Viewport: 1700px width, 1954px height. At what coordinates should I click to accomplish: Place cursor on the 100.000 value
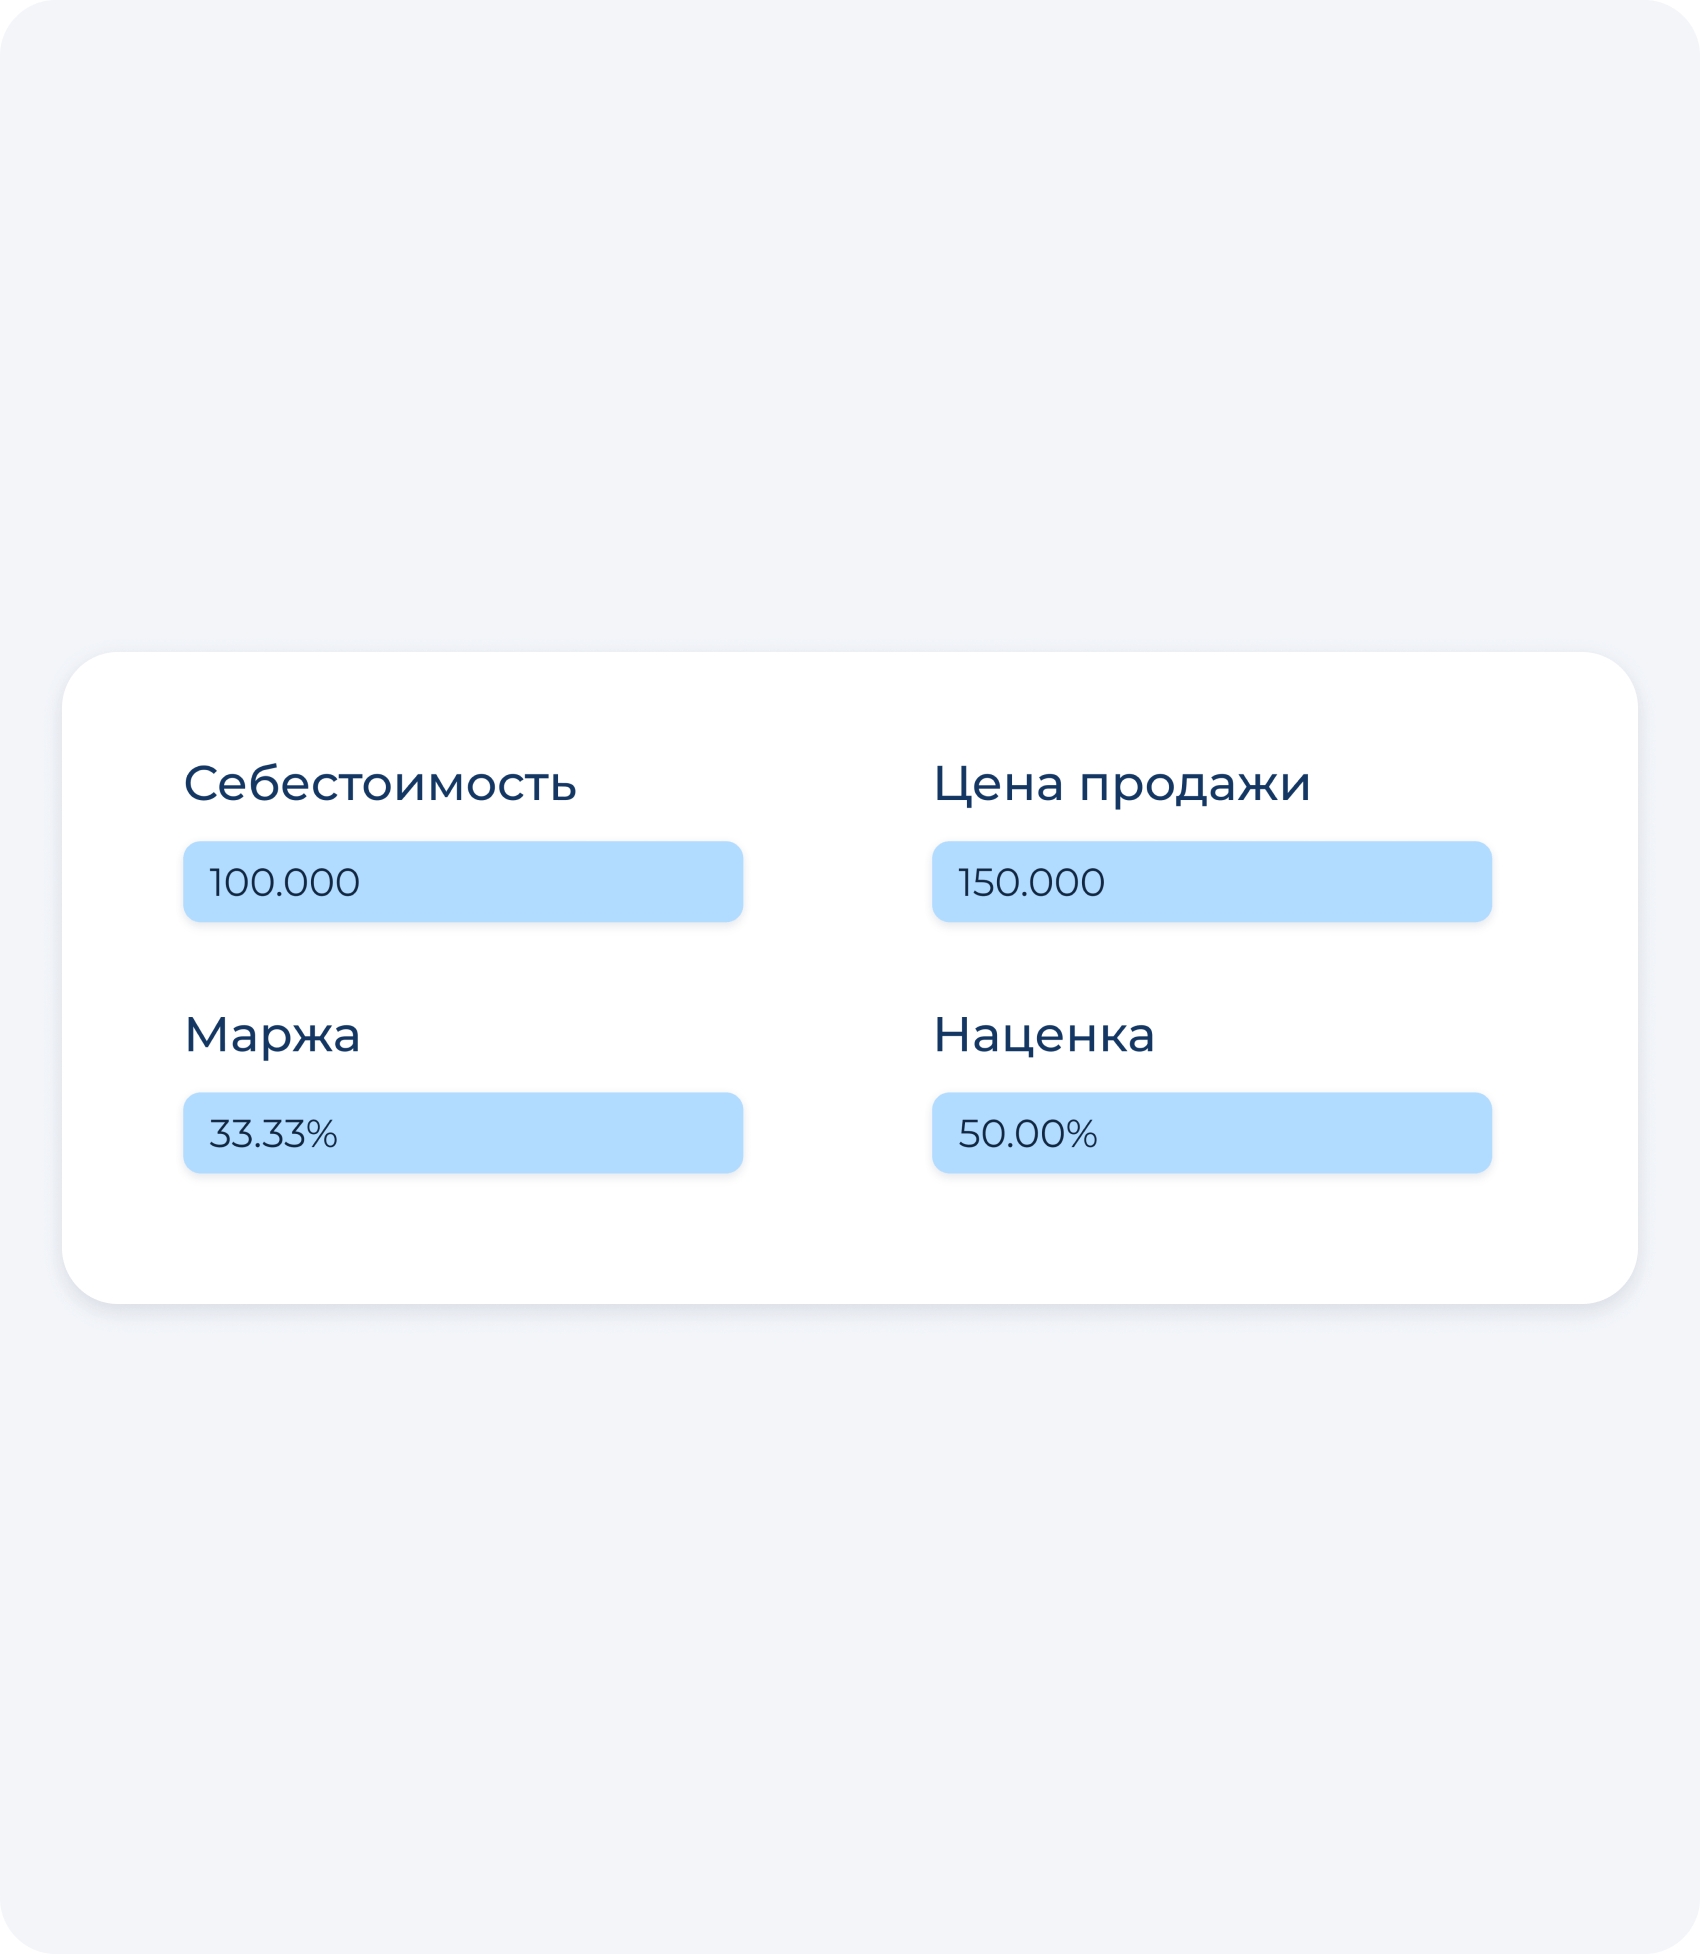(x=285, y=883)
